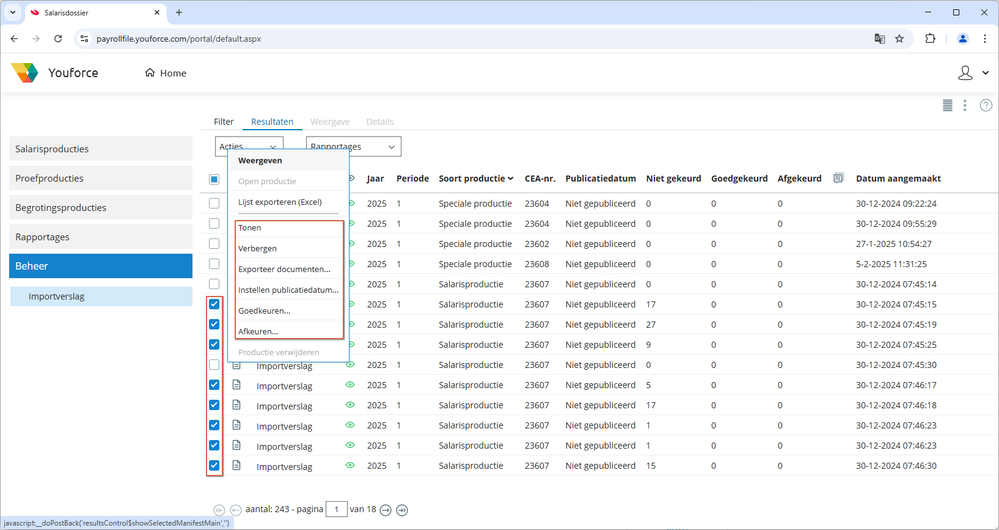Click the page number input field
The image size is (999, 530).
pos(338,510)
